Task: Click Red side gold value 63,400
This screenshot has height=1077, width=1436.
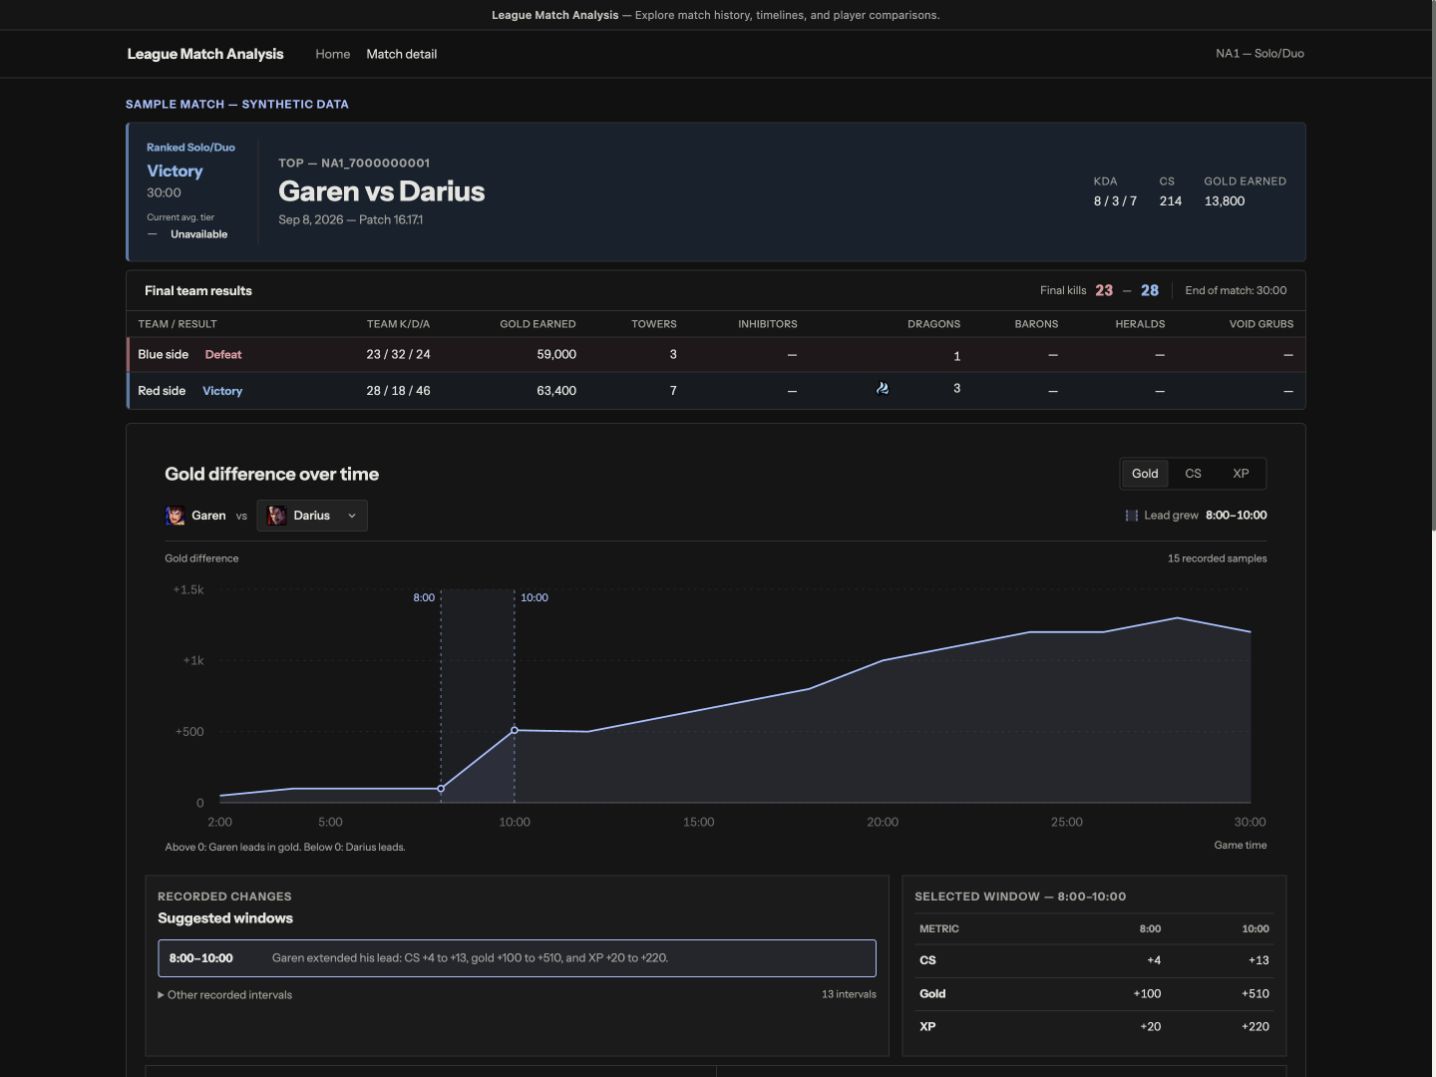Action: (x=556, y=391)
